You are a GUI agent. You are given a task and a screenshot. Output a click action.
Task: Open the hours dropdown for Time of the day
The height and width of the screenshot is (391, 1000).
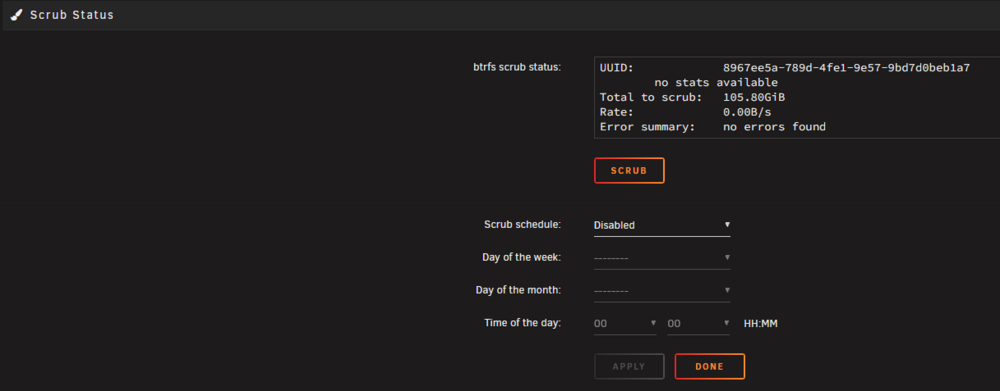tap(625, 323)
